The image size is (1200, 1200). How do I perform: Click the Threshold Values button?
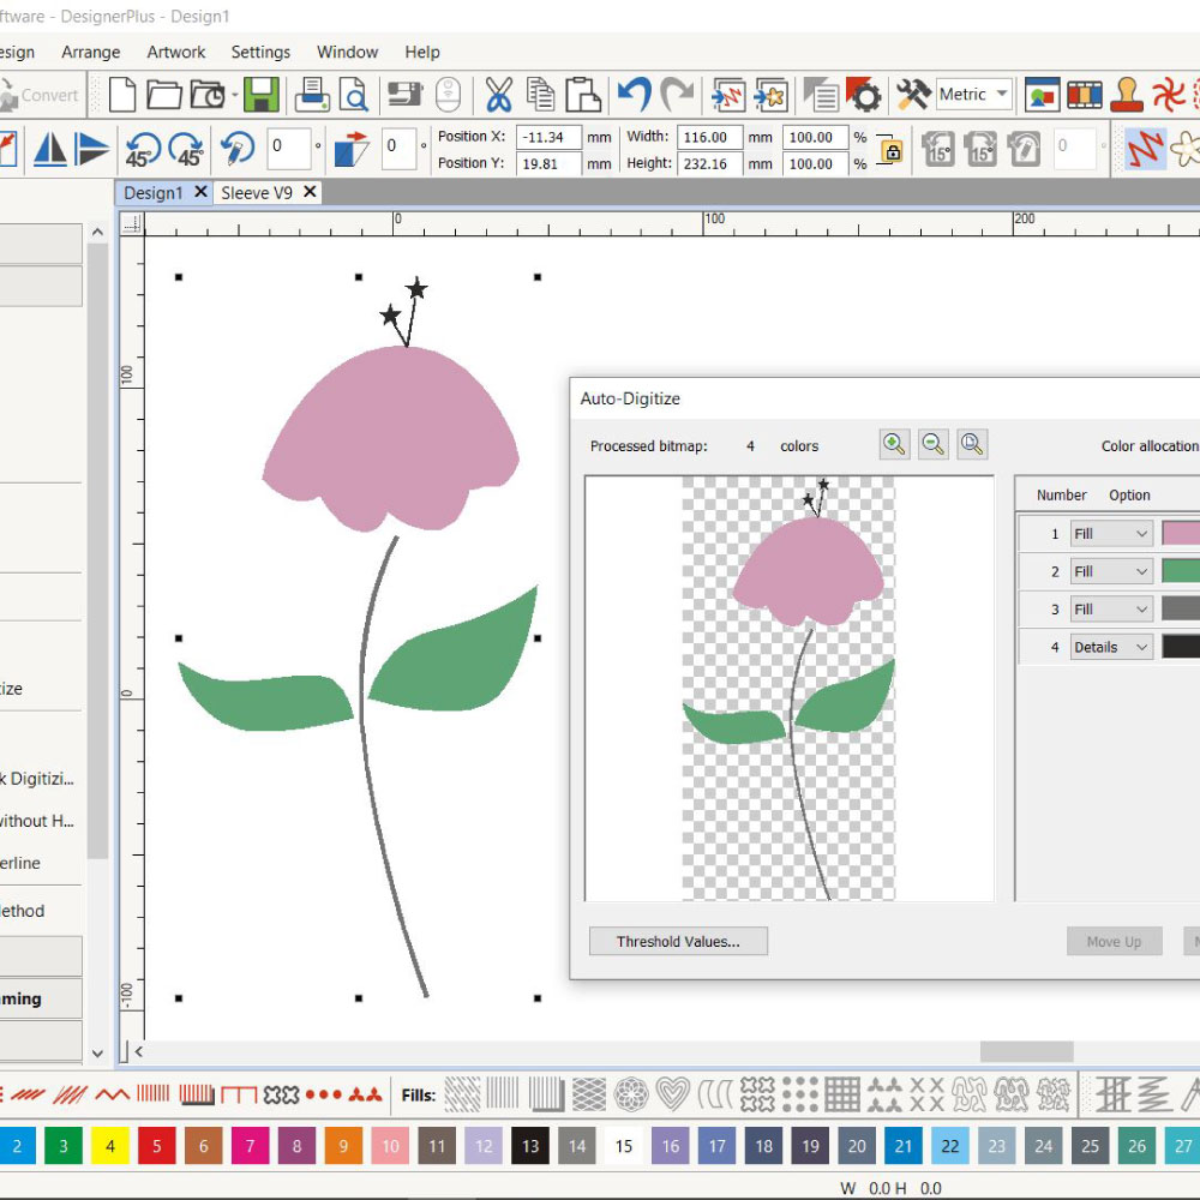point(678,941)
